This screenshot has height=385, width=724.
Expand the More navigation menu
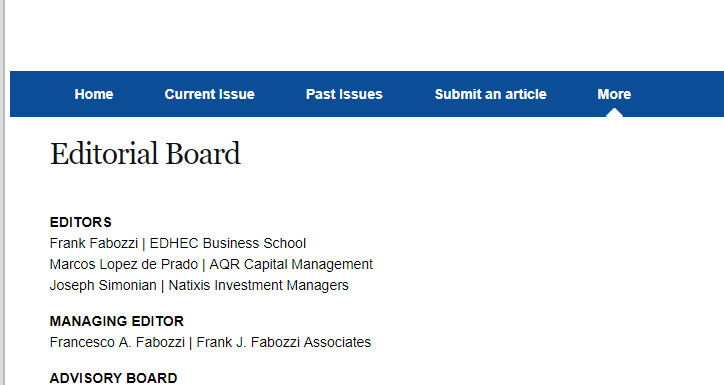(x=614, y=94)
